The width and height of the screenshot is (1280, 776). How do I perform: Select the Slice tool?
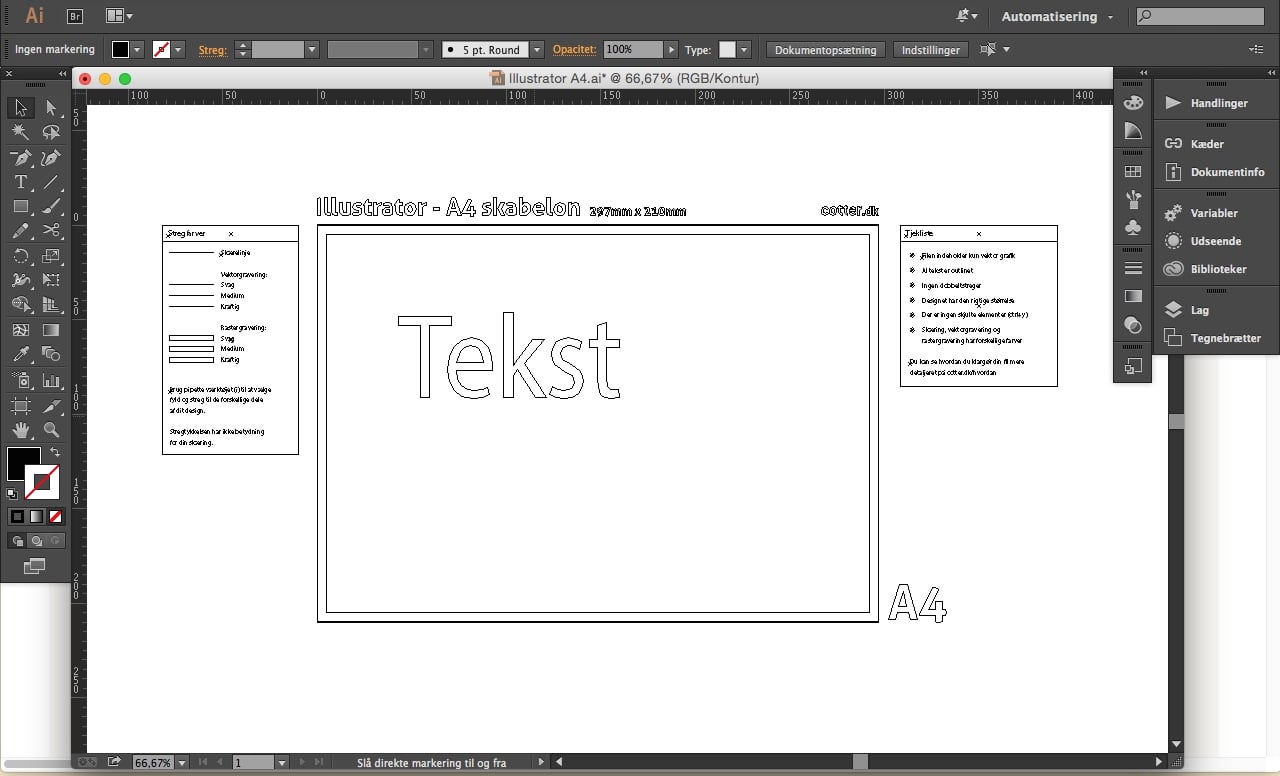point(51,405)
